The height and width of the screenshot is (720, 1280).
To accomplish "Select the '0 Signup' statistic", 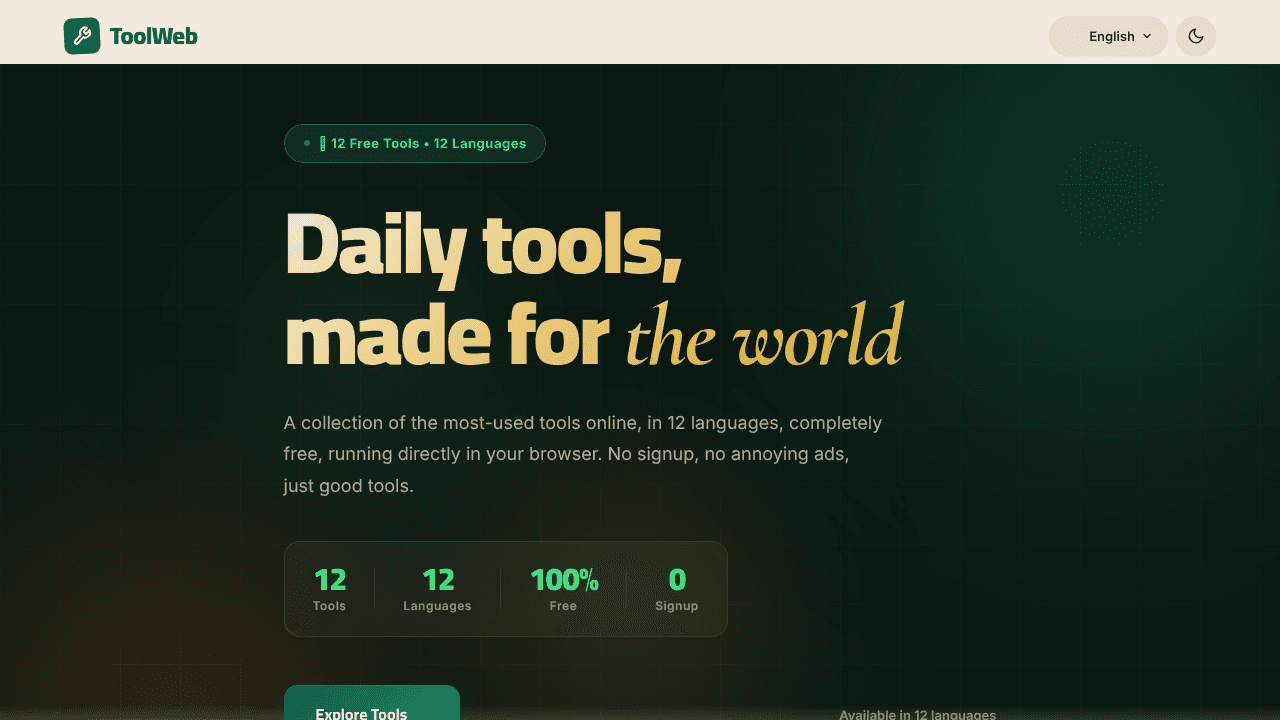I will tap(677, 589).
